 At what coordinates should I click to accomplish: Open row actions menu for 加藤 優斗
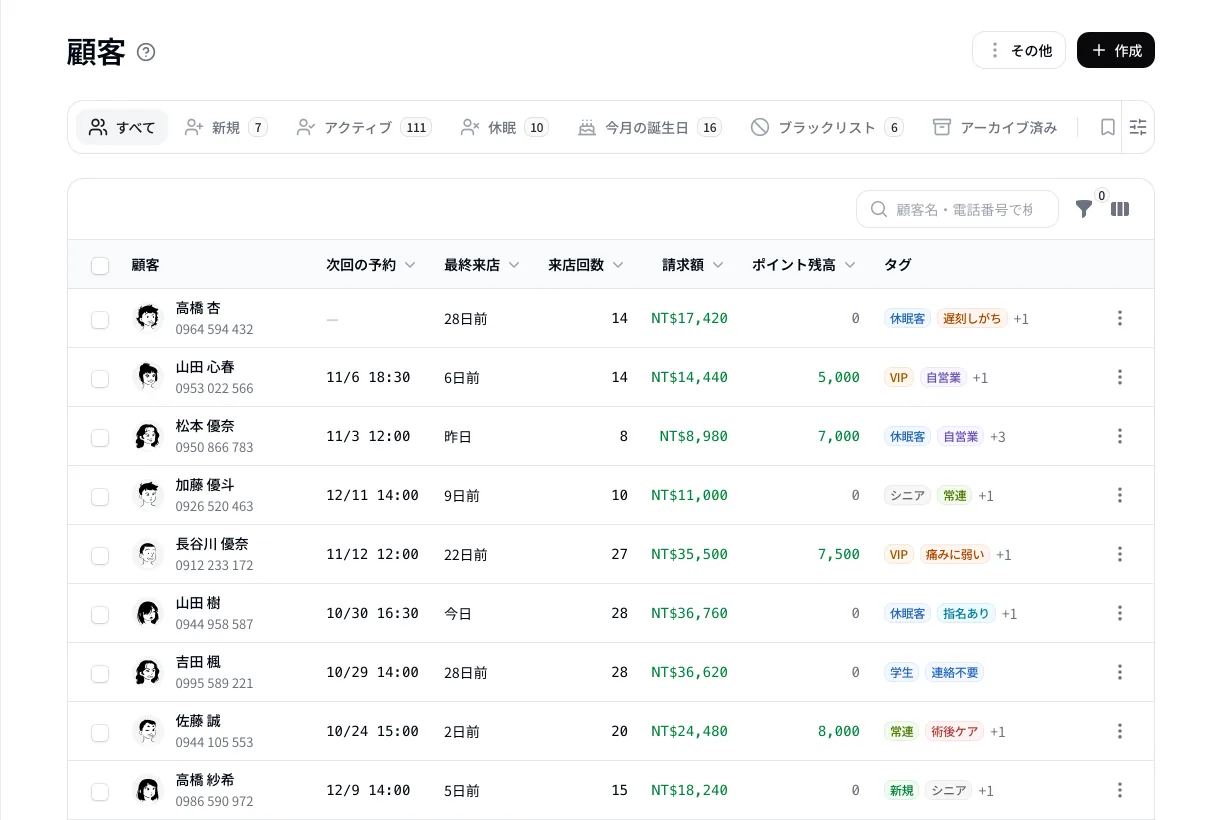tap(1120, 495)
